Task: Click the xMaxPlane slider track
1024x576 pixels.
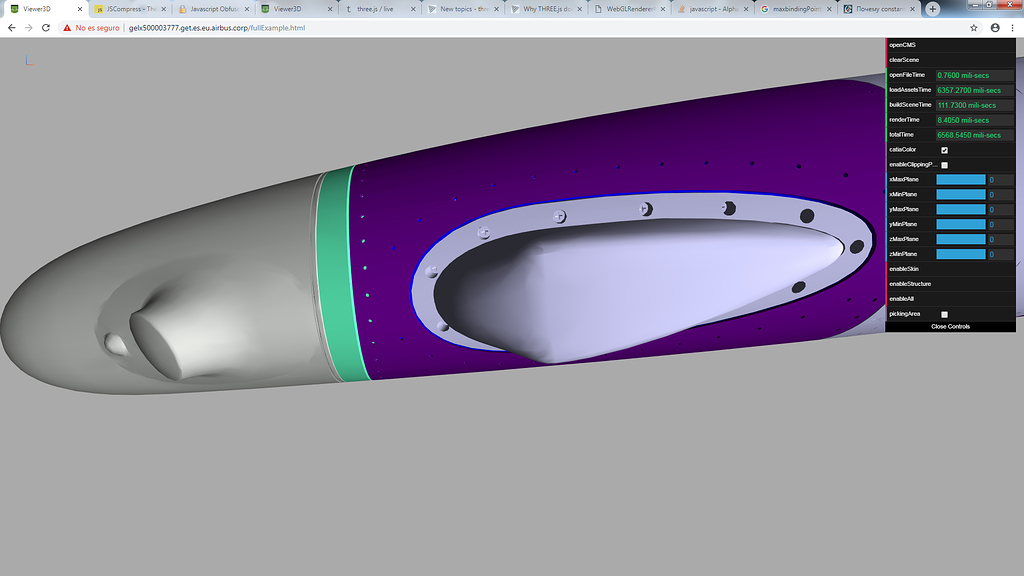Action: [x=960, y=179]
